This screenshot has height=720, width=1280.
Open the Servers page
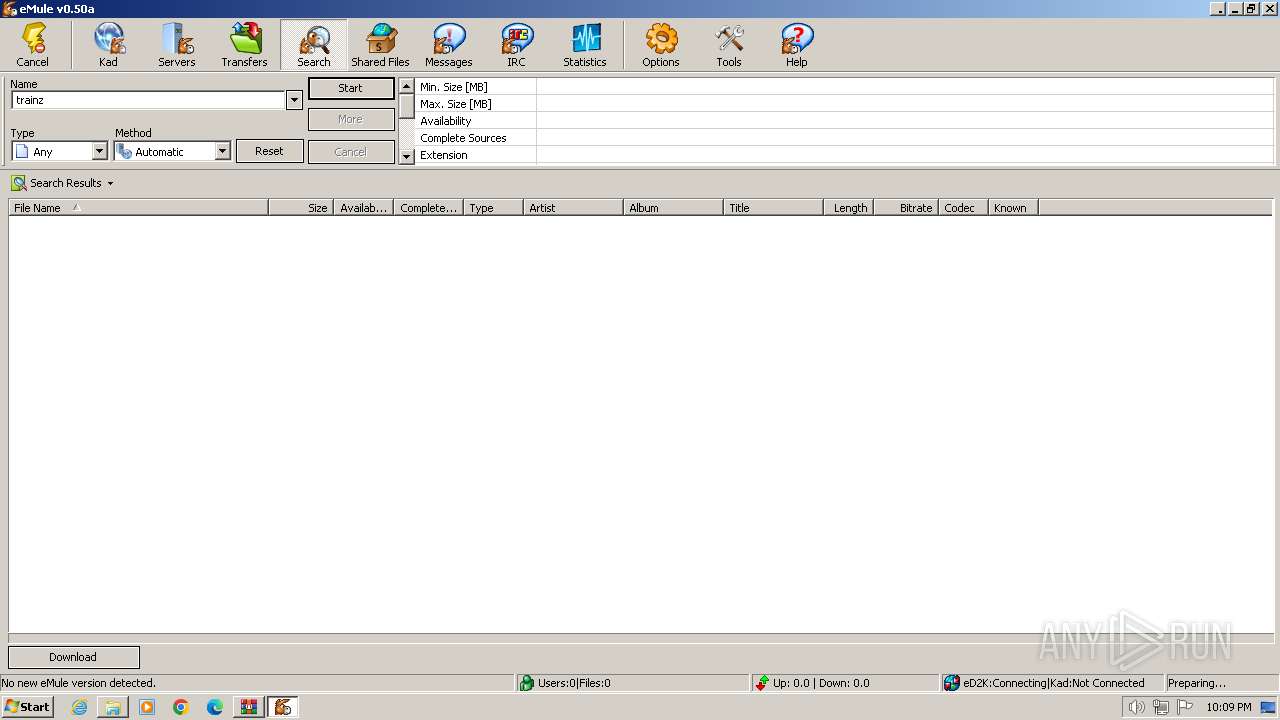click(176, 45)
